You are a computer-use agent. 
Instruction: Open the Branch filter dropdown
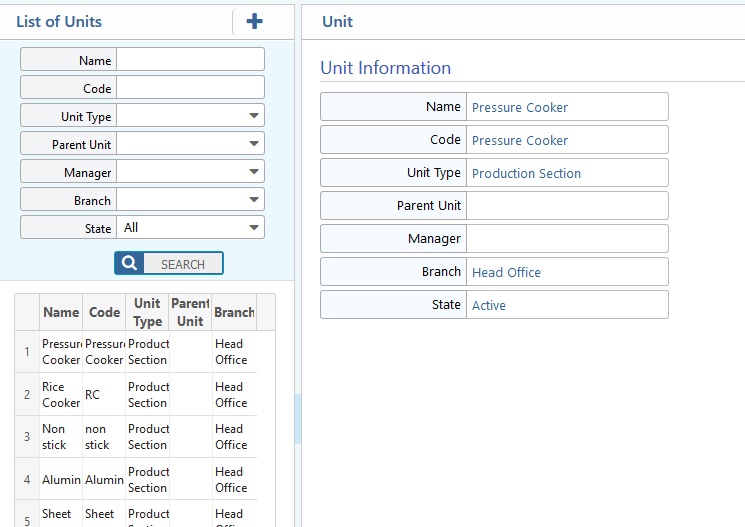click(190, 200)
